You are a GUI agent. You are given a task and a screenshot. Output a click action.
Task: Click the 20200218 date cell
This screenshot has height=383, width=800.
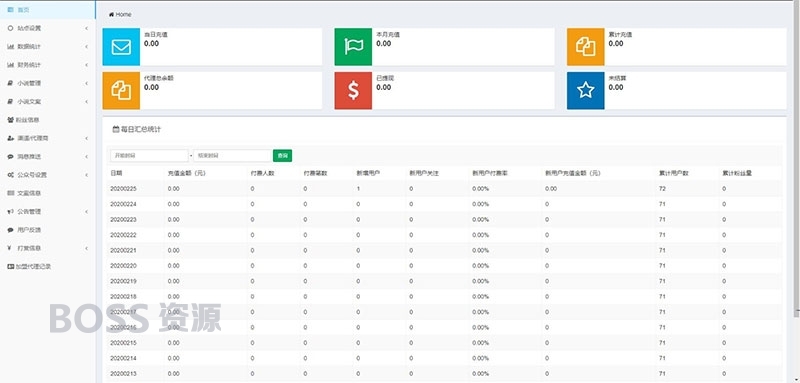pyautogui.click(x=123, y=296)
